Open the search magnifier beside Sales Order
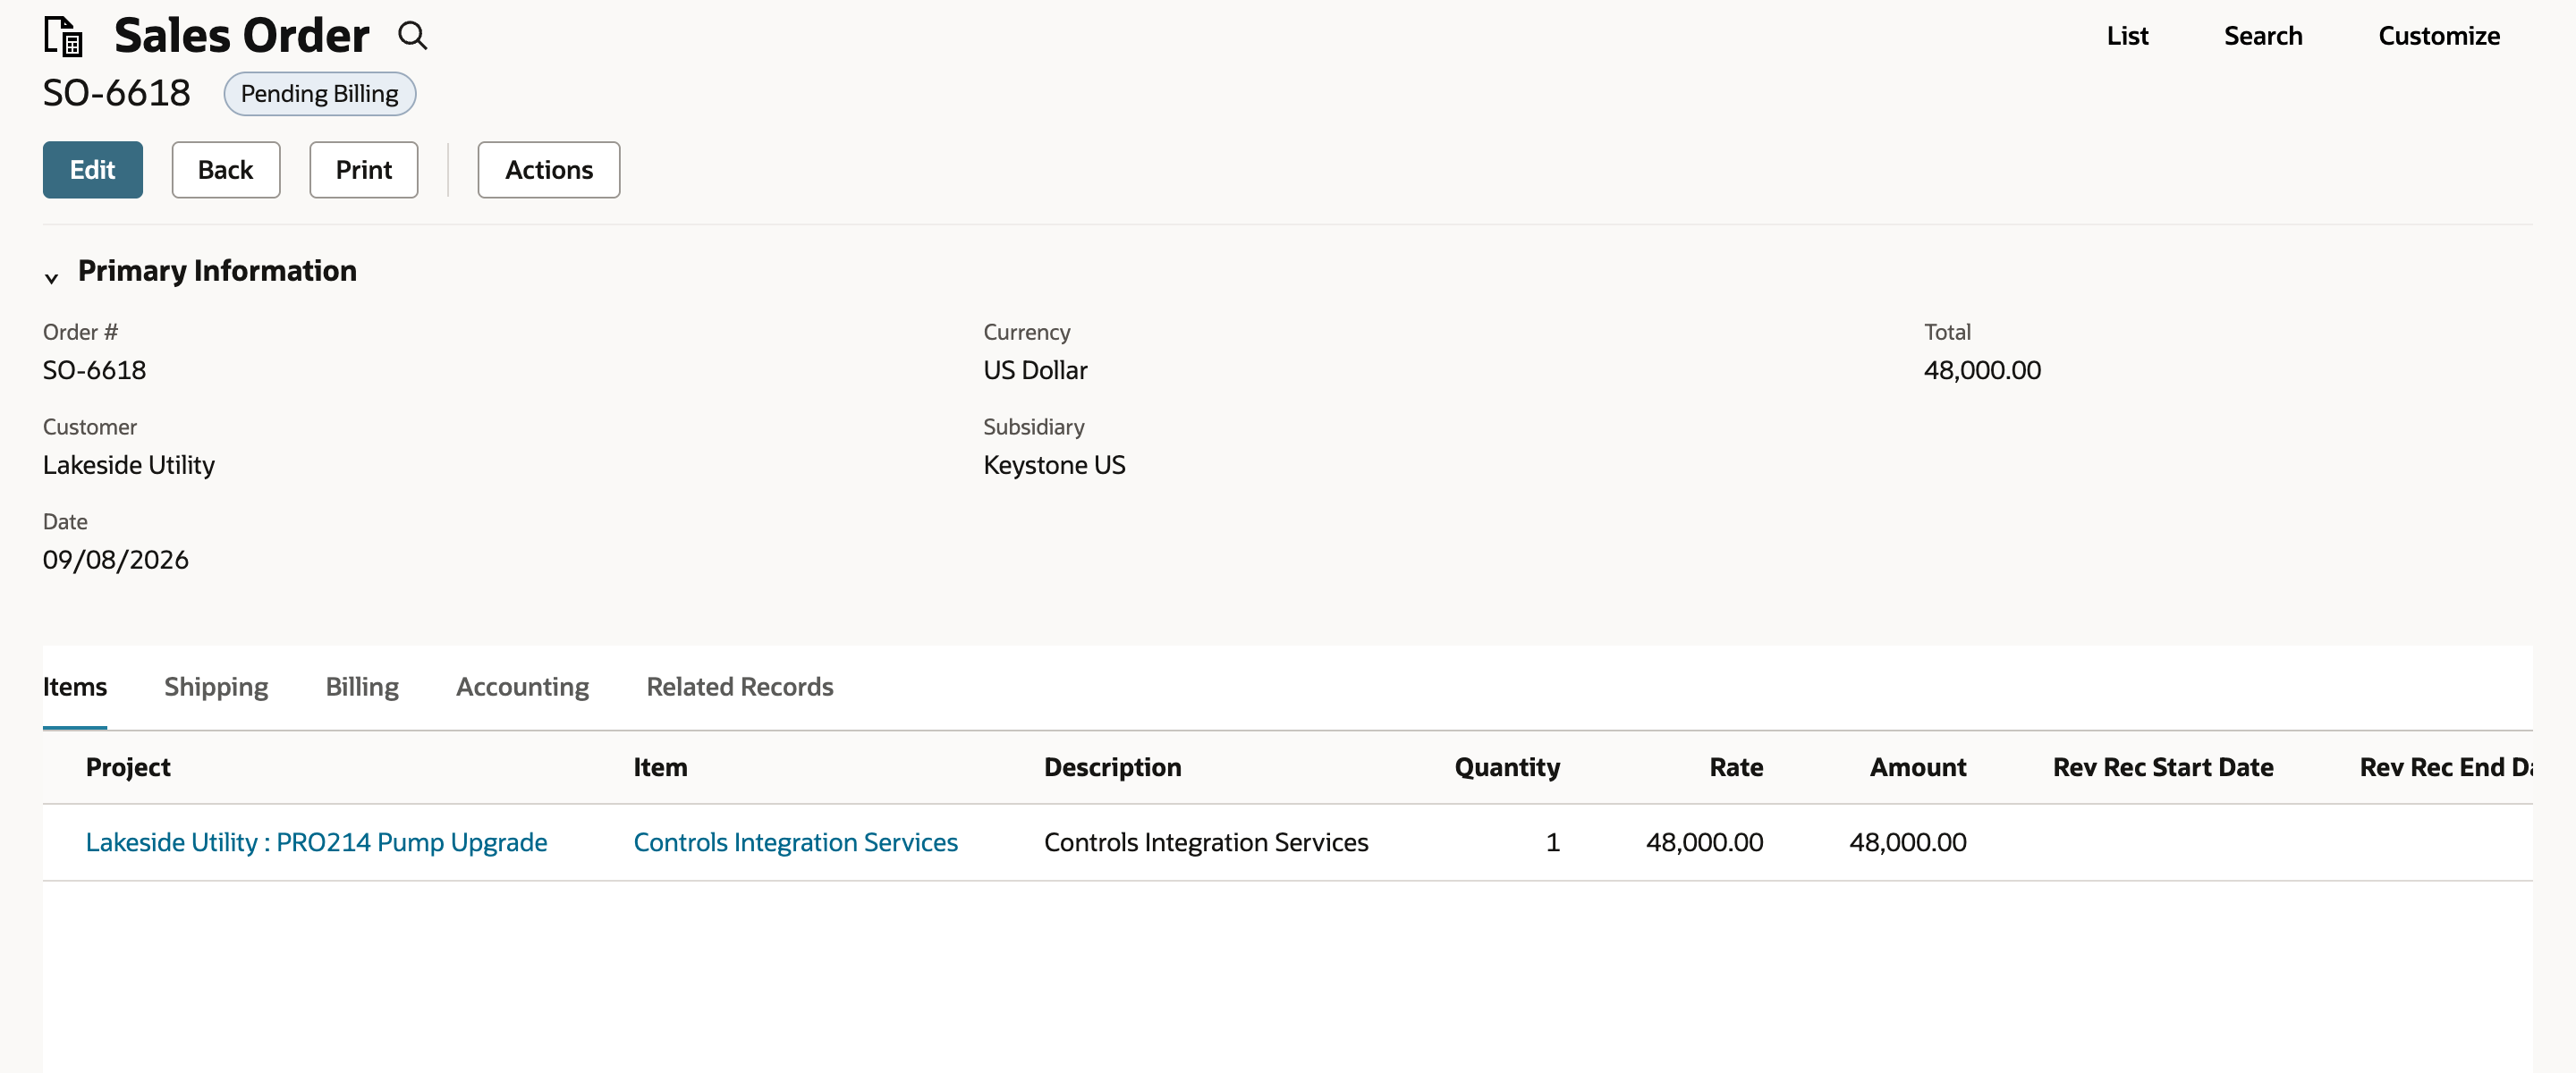2576x1073 pixels. (412, 36)
